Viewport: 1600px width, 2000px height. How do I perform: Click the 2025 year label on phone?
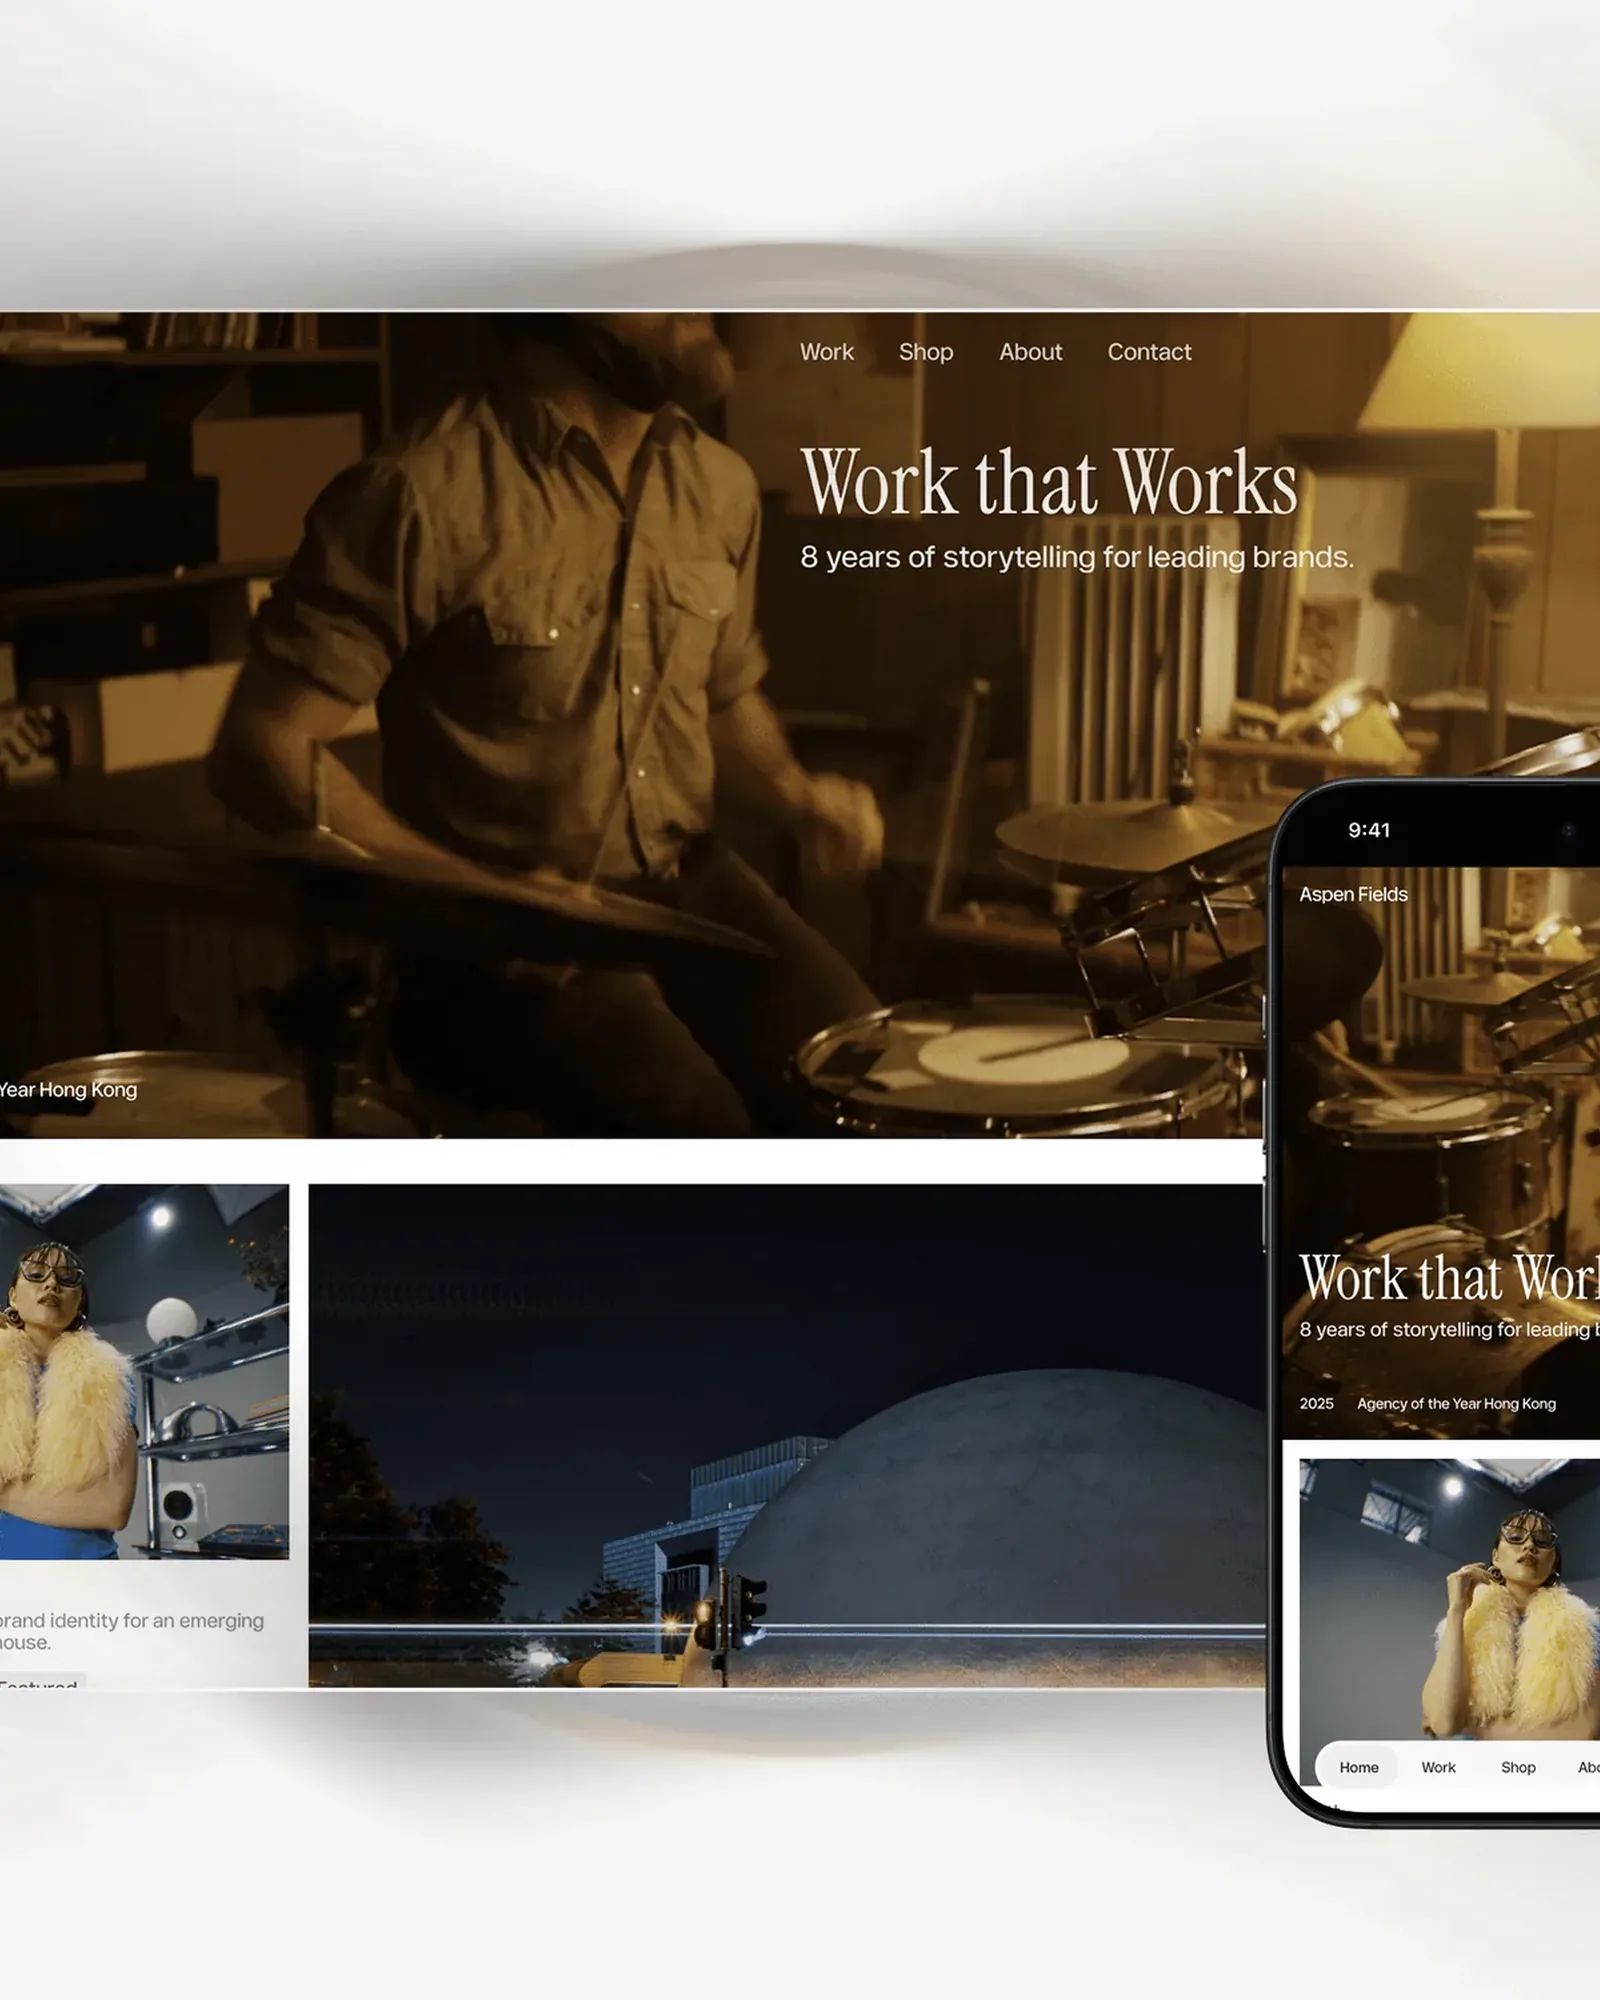pos(1316,1403)
